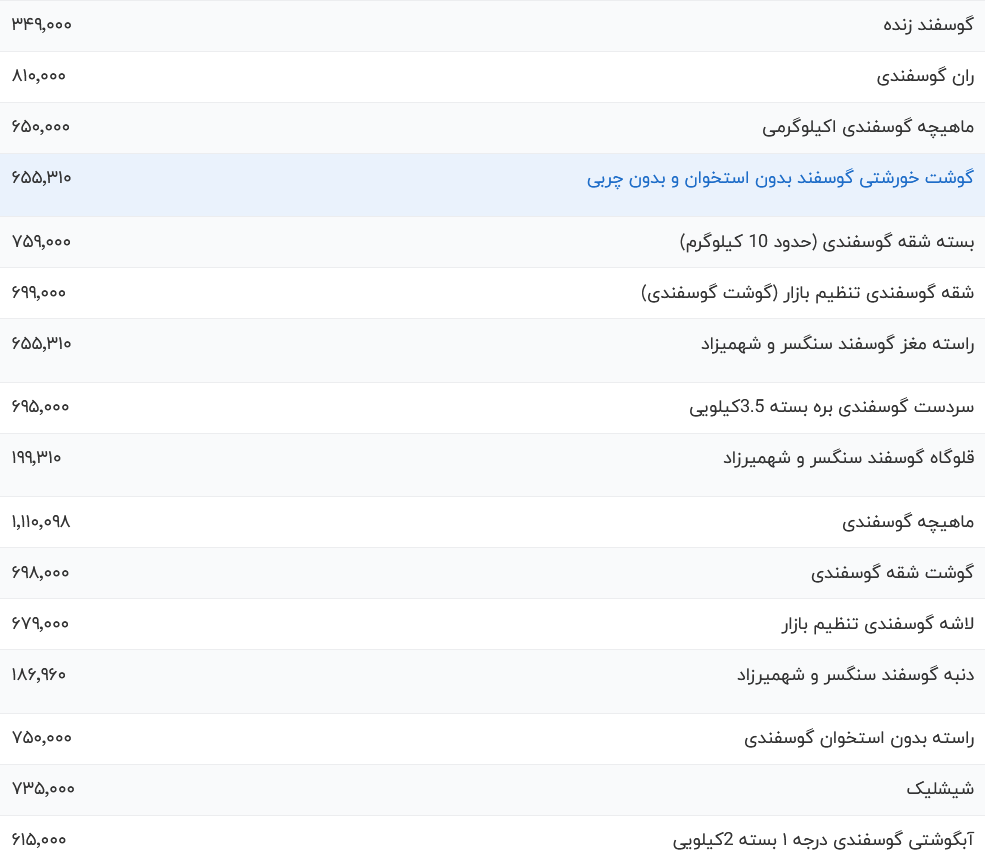Open شقه گوسفندی تنظیم بازار (گوشت گوسفندی)
985x863 pixels.
[807, 293]
